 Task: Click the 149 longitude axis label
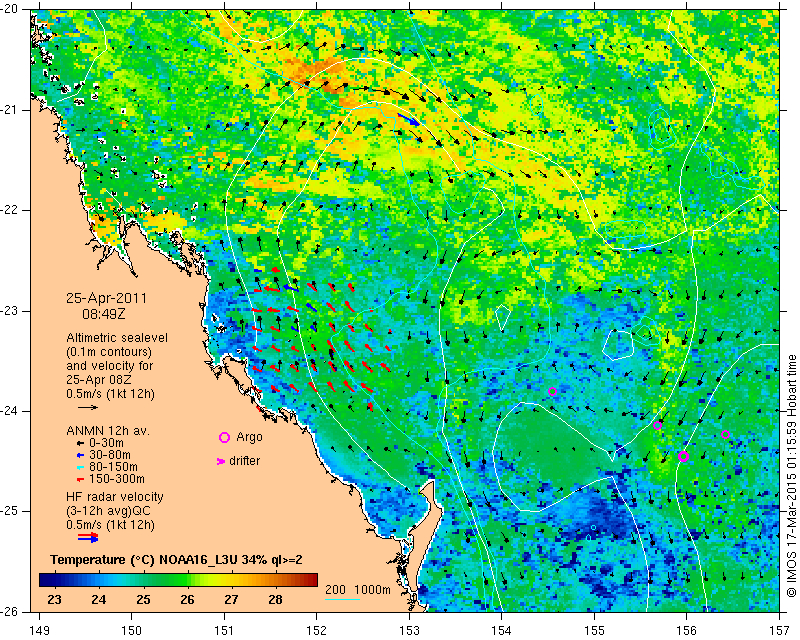(x=40, y=631)
